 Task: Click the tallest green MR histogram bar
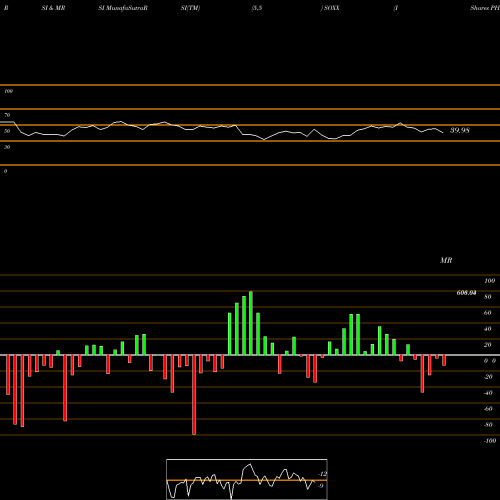pyautogui.click(x=251, y=323)
